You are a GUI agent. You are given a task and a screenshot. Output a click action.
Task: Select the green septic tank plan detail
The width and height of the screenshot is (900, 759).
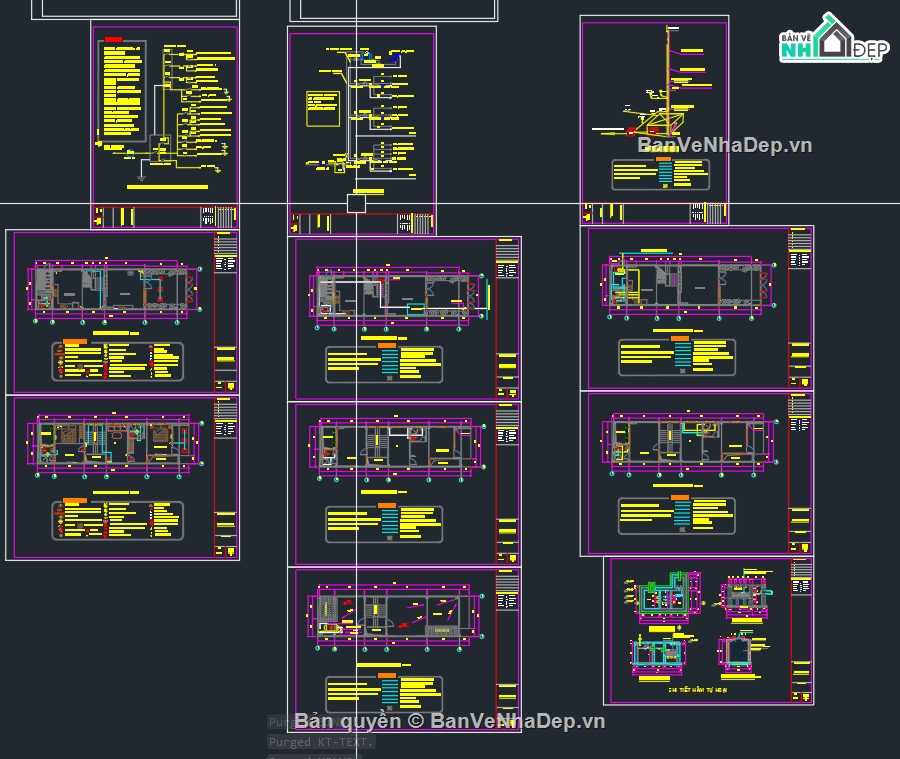point(665,596)
